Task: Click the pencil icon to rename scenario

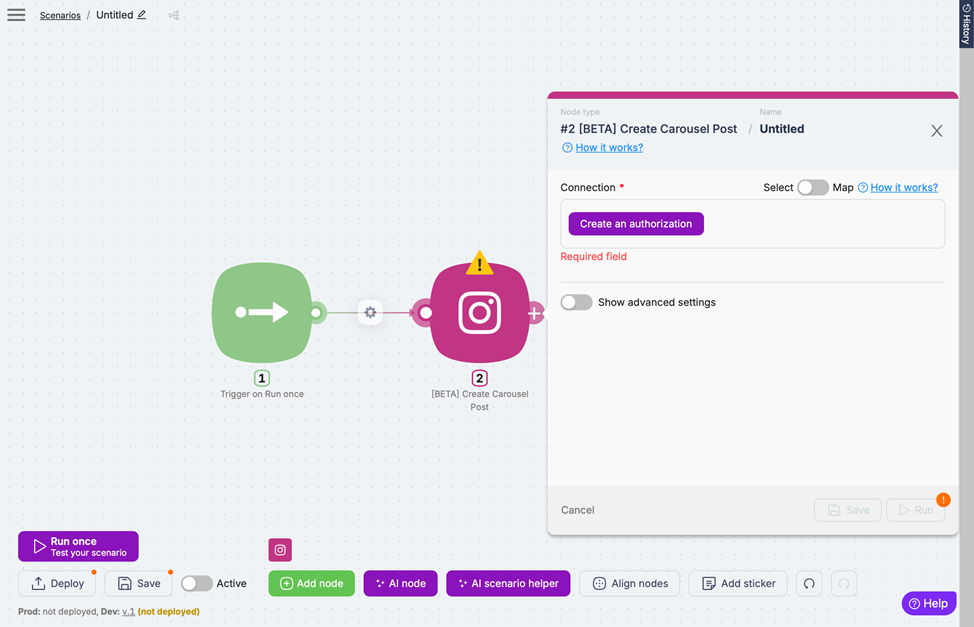Action: click(x=142, y=15)
